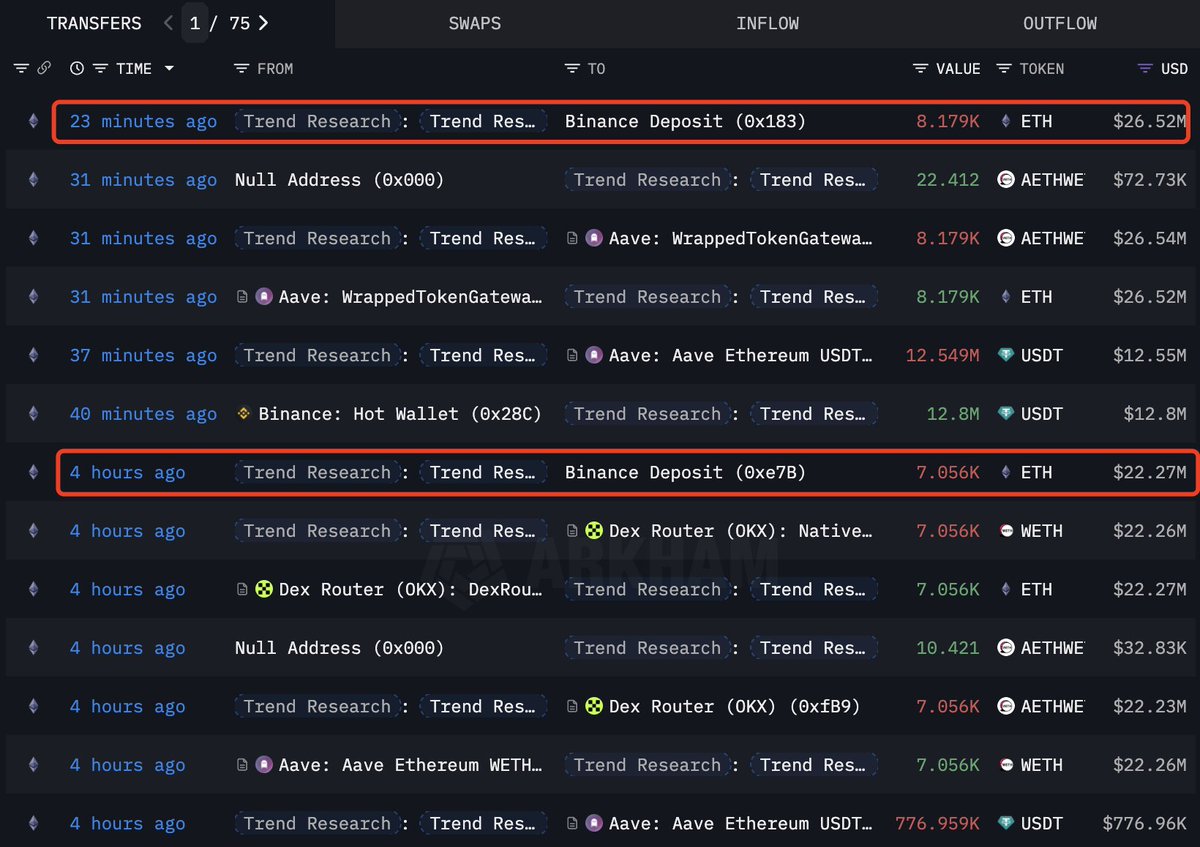Screen dimensions: 1200x847
Task: Click the AETHWETH token icon in the $32.83K row
Action: pos(1006,648)
